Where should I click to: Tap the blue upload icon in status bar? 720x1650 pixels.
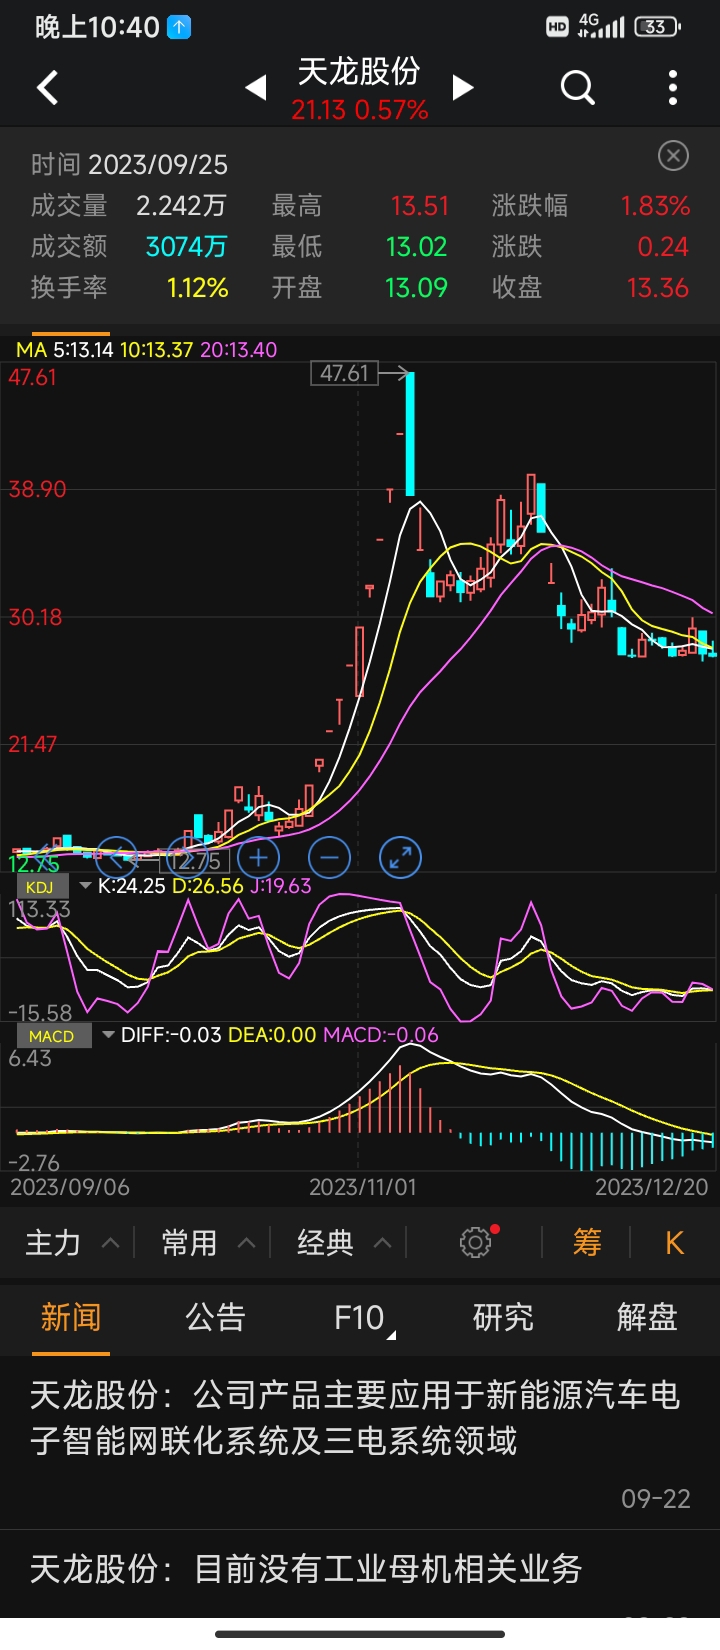coord(179,27)
